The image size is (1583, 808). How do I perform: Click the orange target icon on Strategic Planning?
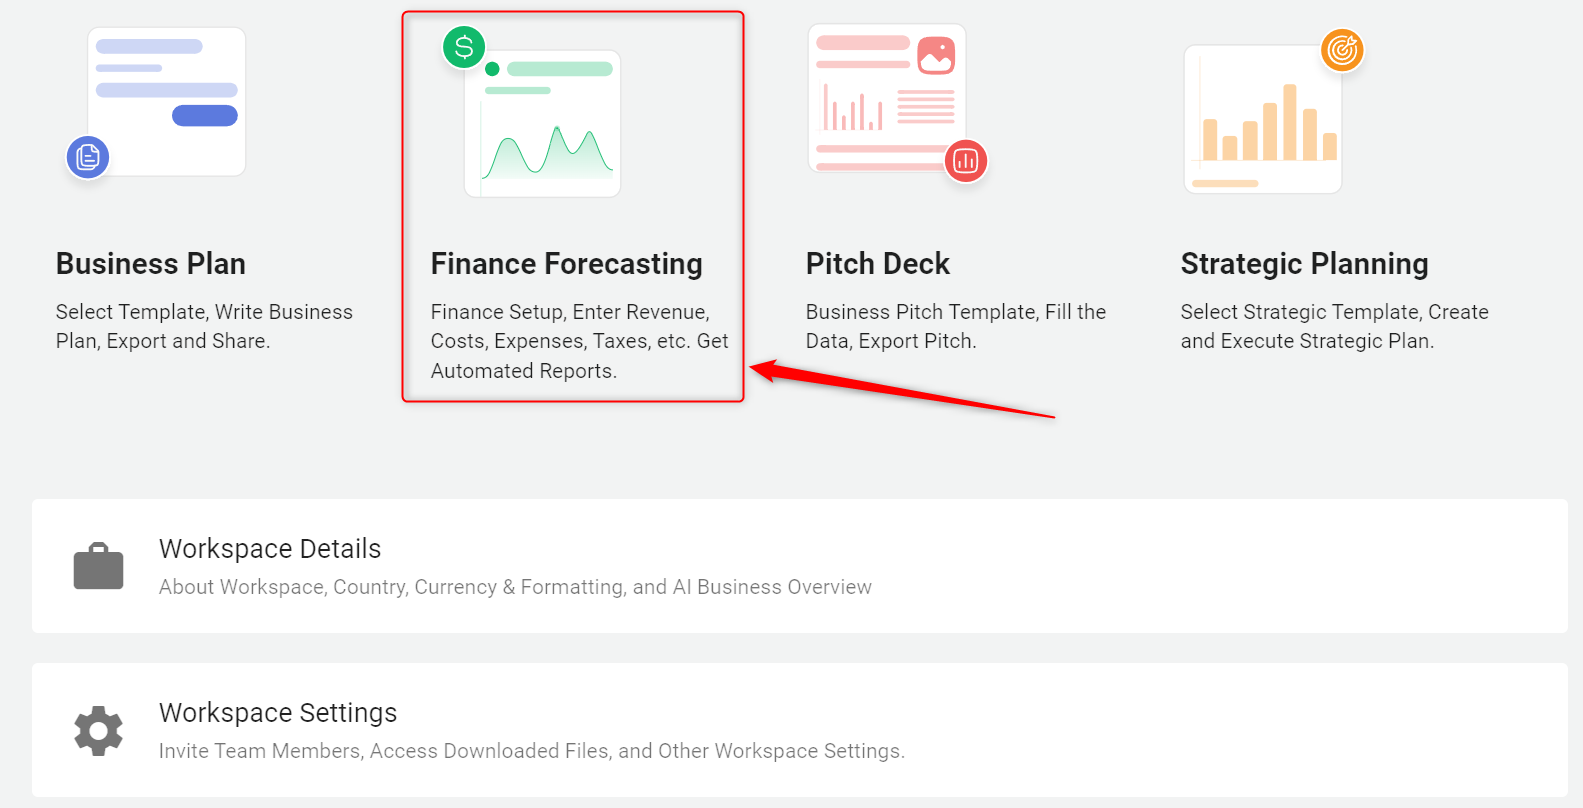point(1342,50)
